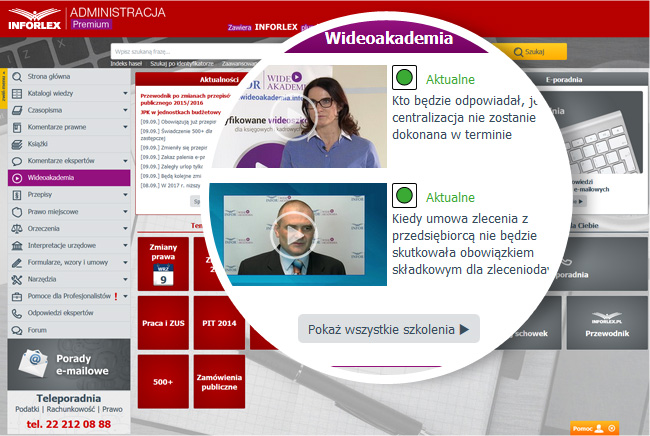Play the man in suit video thumbnail
Screen dimensions: 650x436
(x=296, y=235)
